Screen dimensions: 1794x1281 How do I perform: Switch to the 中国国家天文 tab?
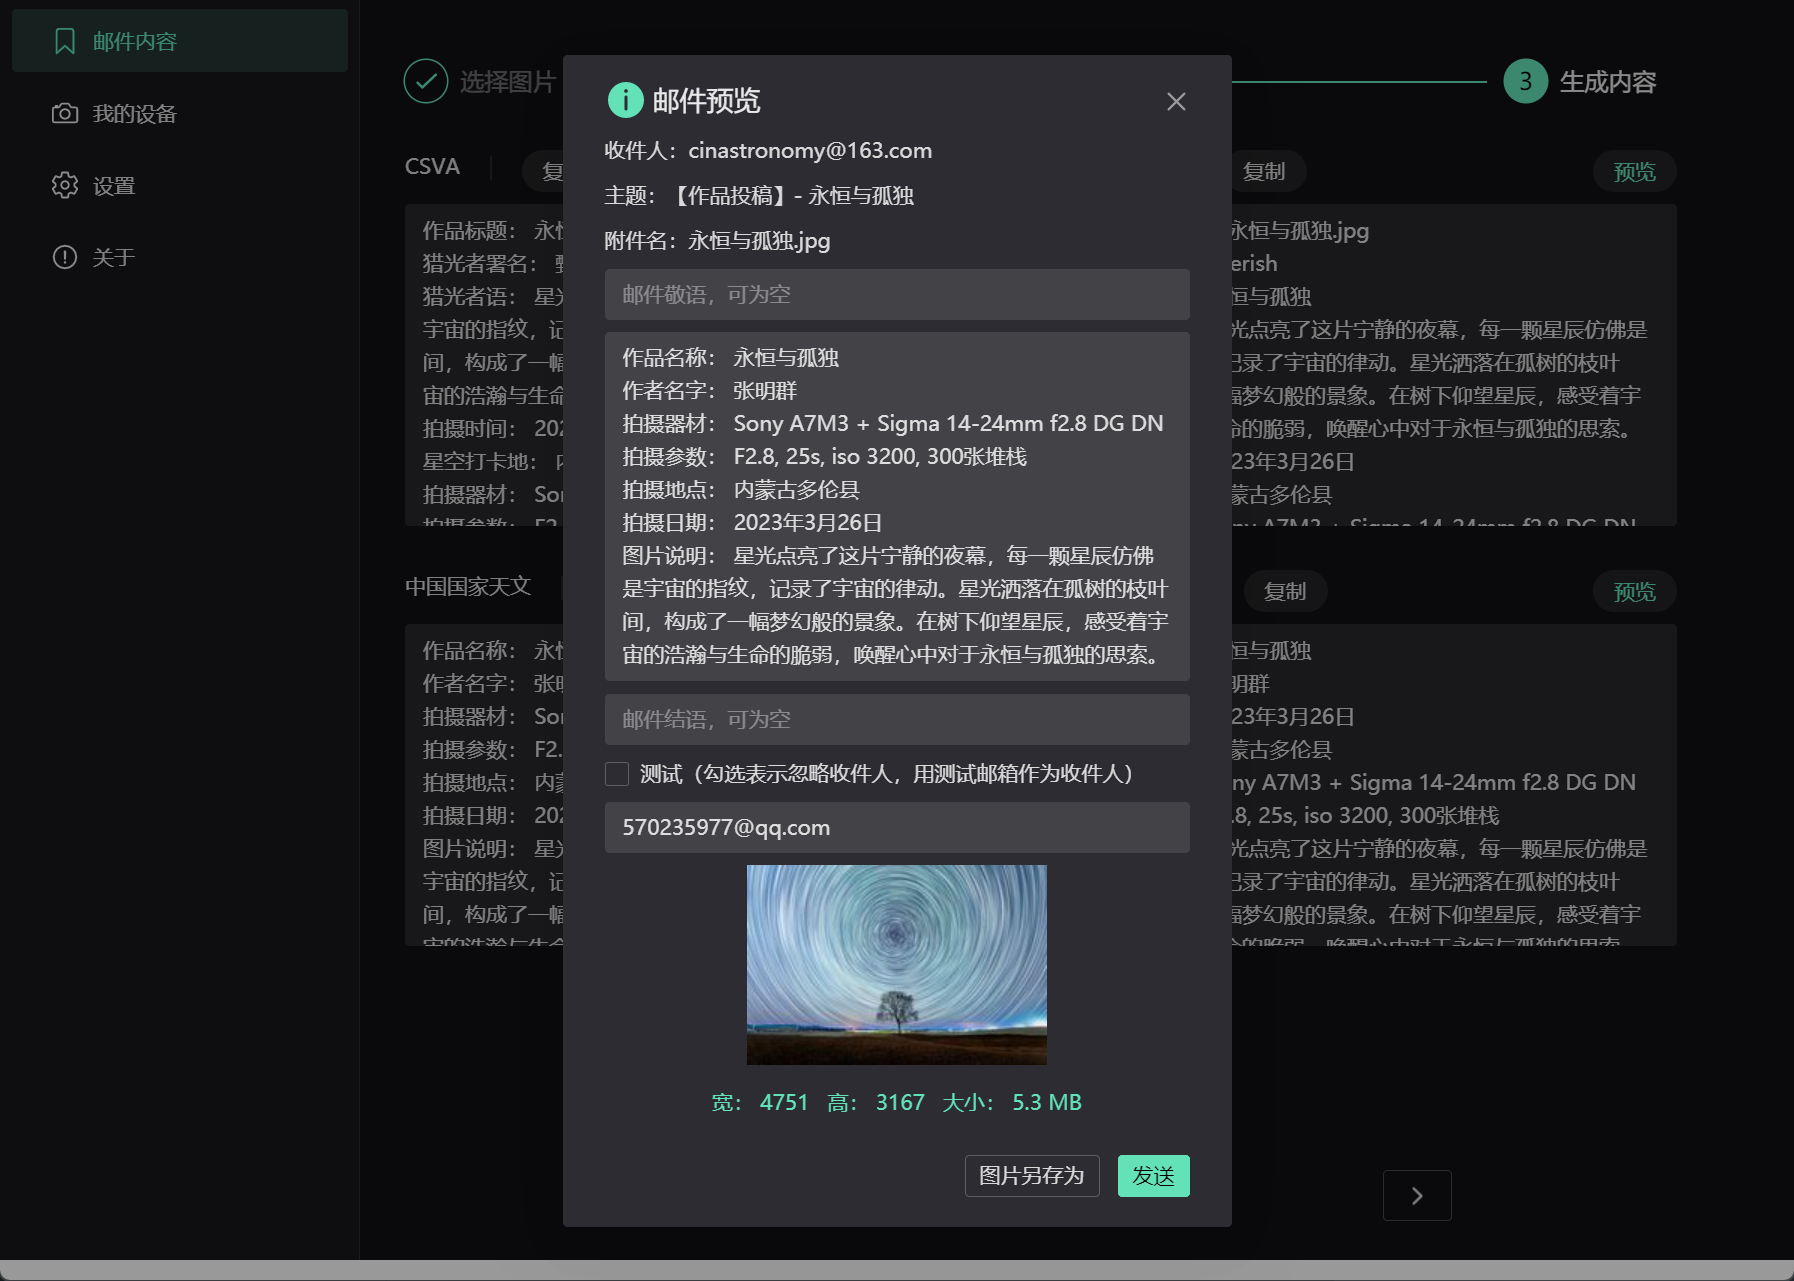470,587
